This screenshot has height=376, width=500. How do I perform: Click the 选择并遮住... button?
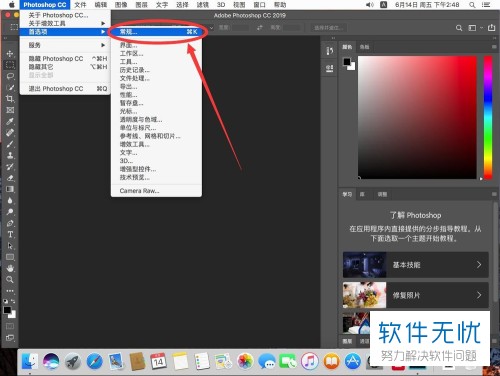pos(329,28)
